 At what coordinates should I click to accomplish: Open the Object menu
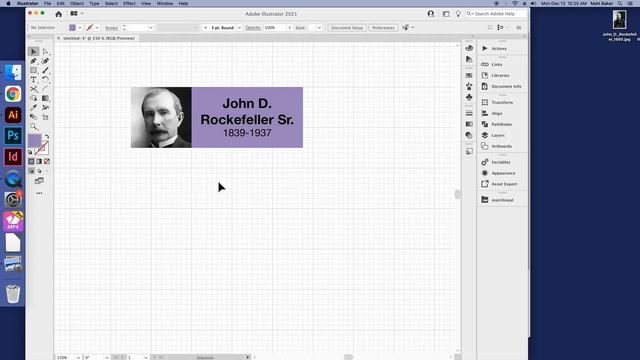77,3
